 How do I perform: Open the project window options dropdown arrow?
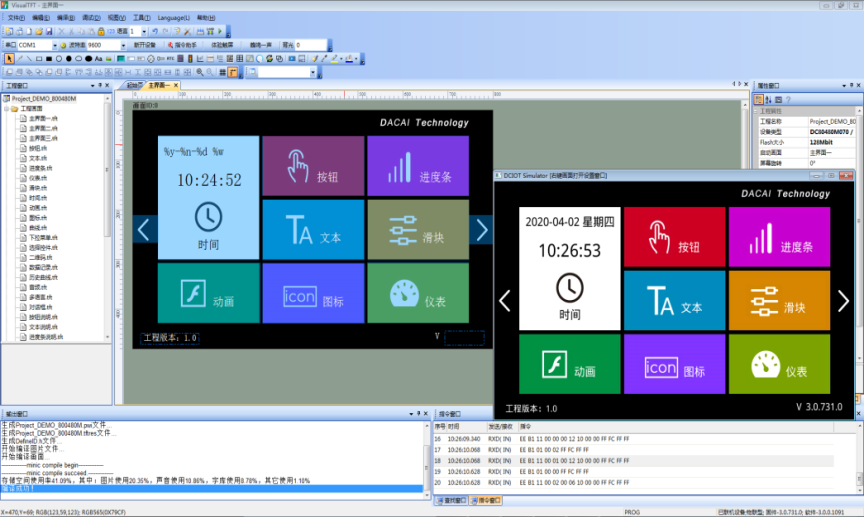click(93, 85)
